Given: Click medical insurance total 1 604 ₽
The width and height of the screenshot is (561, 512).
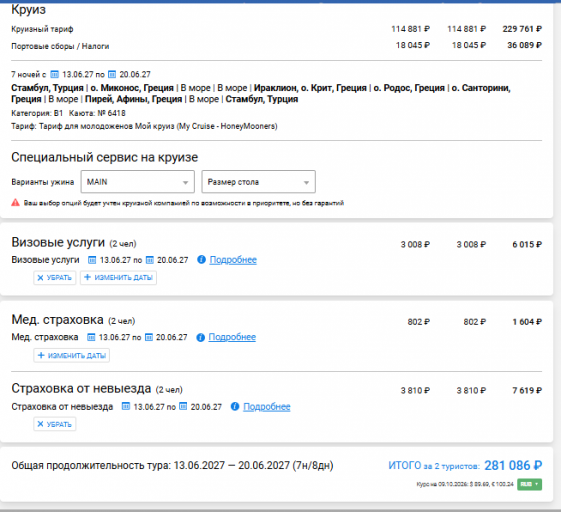Looking at the screenshot, I should pos(527,322).
